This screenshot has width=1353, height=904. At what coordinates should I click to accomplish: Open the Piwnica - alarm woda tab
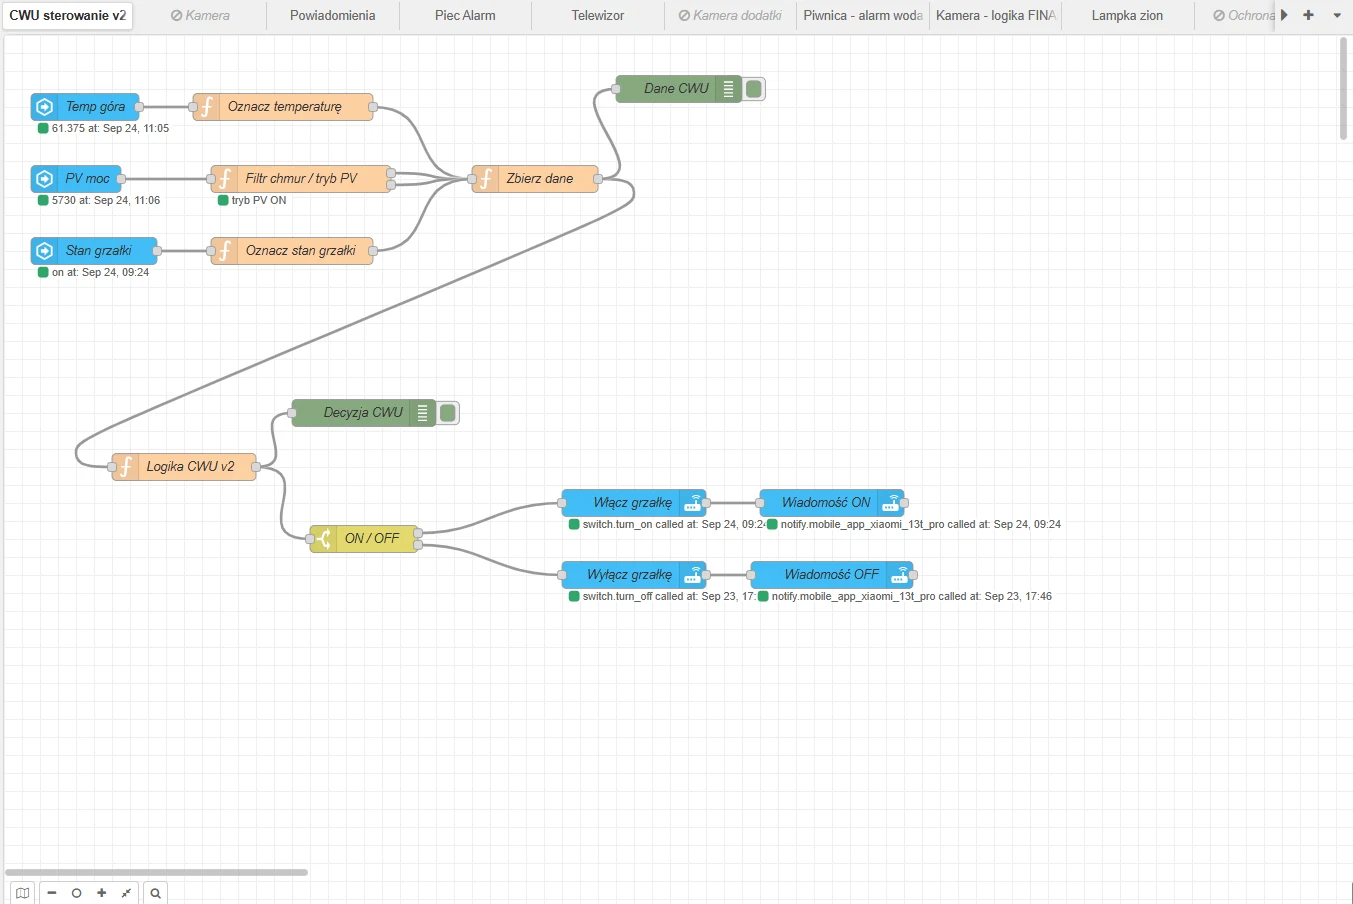(863, 16)
